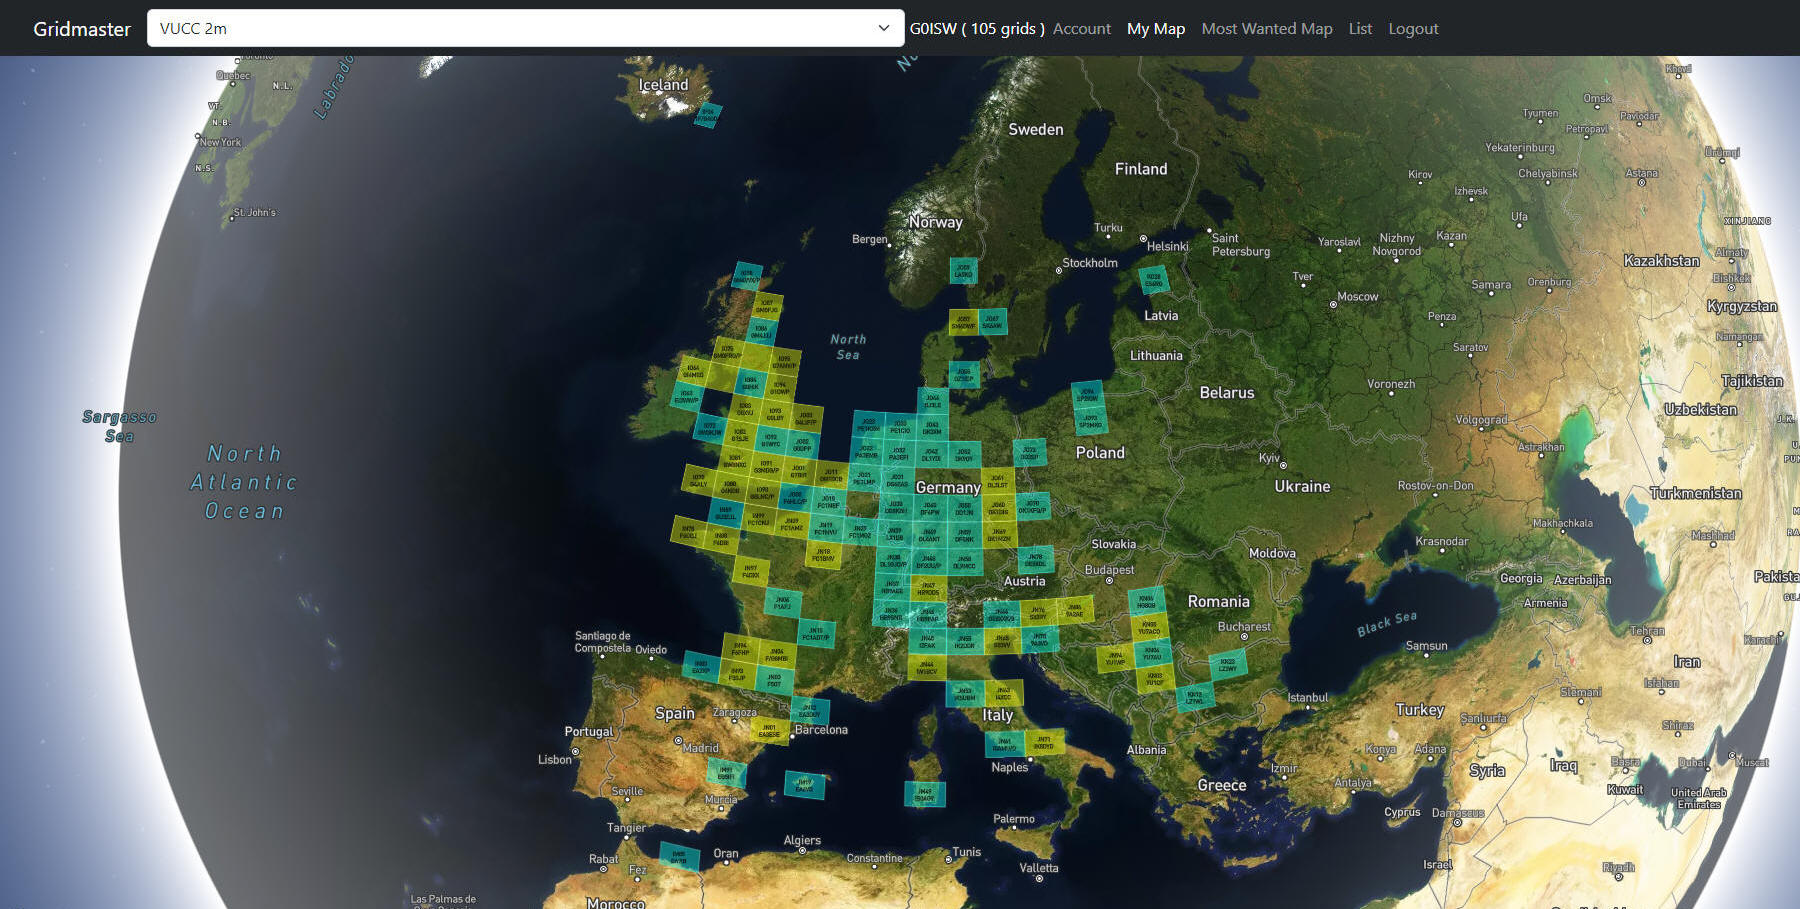Select the yellow JN86 grid square south of Budapest

[x=1074, y=609]
